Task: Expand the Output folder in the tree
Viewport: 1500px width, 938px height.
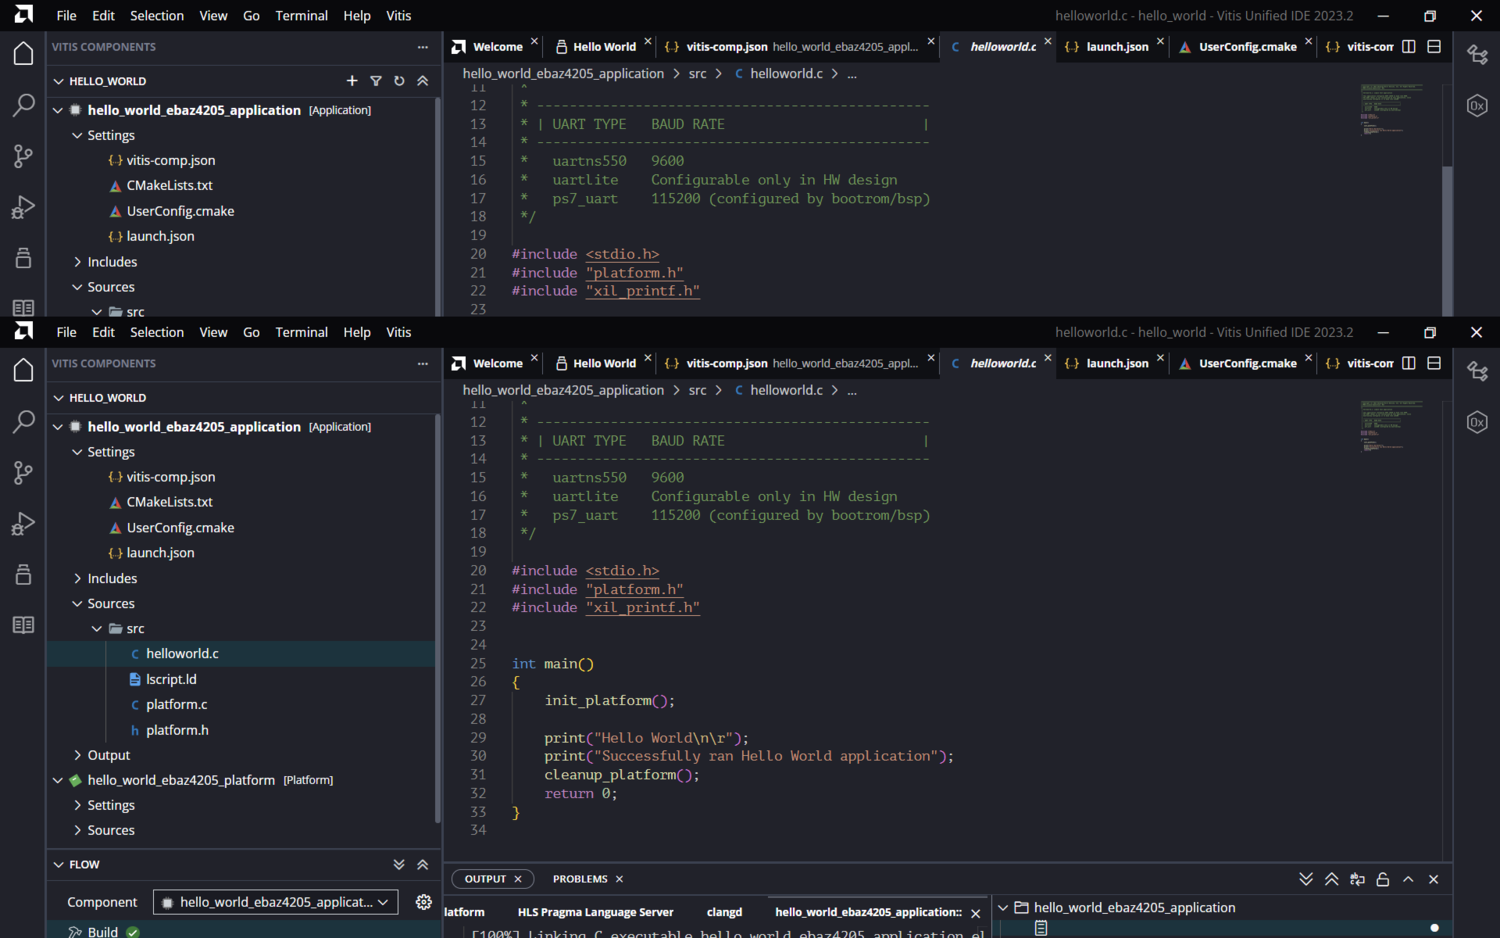Action: pos(108,755)
